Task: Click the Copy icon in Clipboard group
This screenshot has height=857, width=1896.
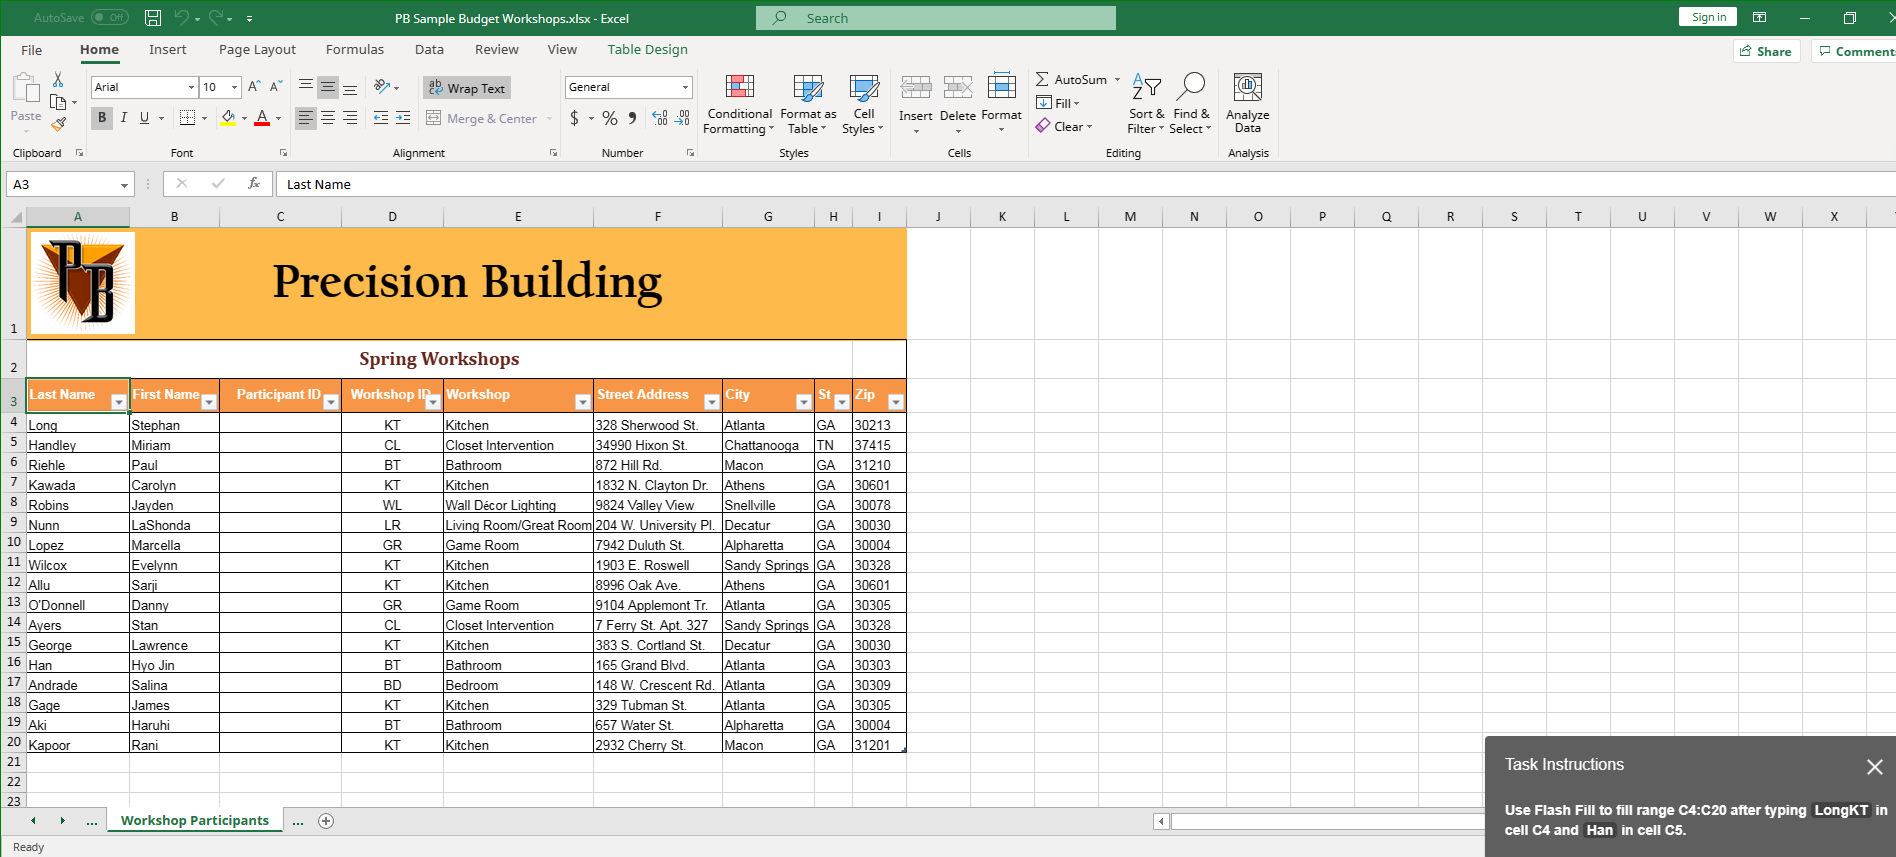Action: [58, 102]
